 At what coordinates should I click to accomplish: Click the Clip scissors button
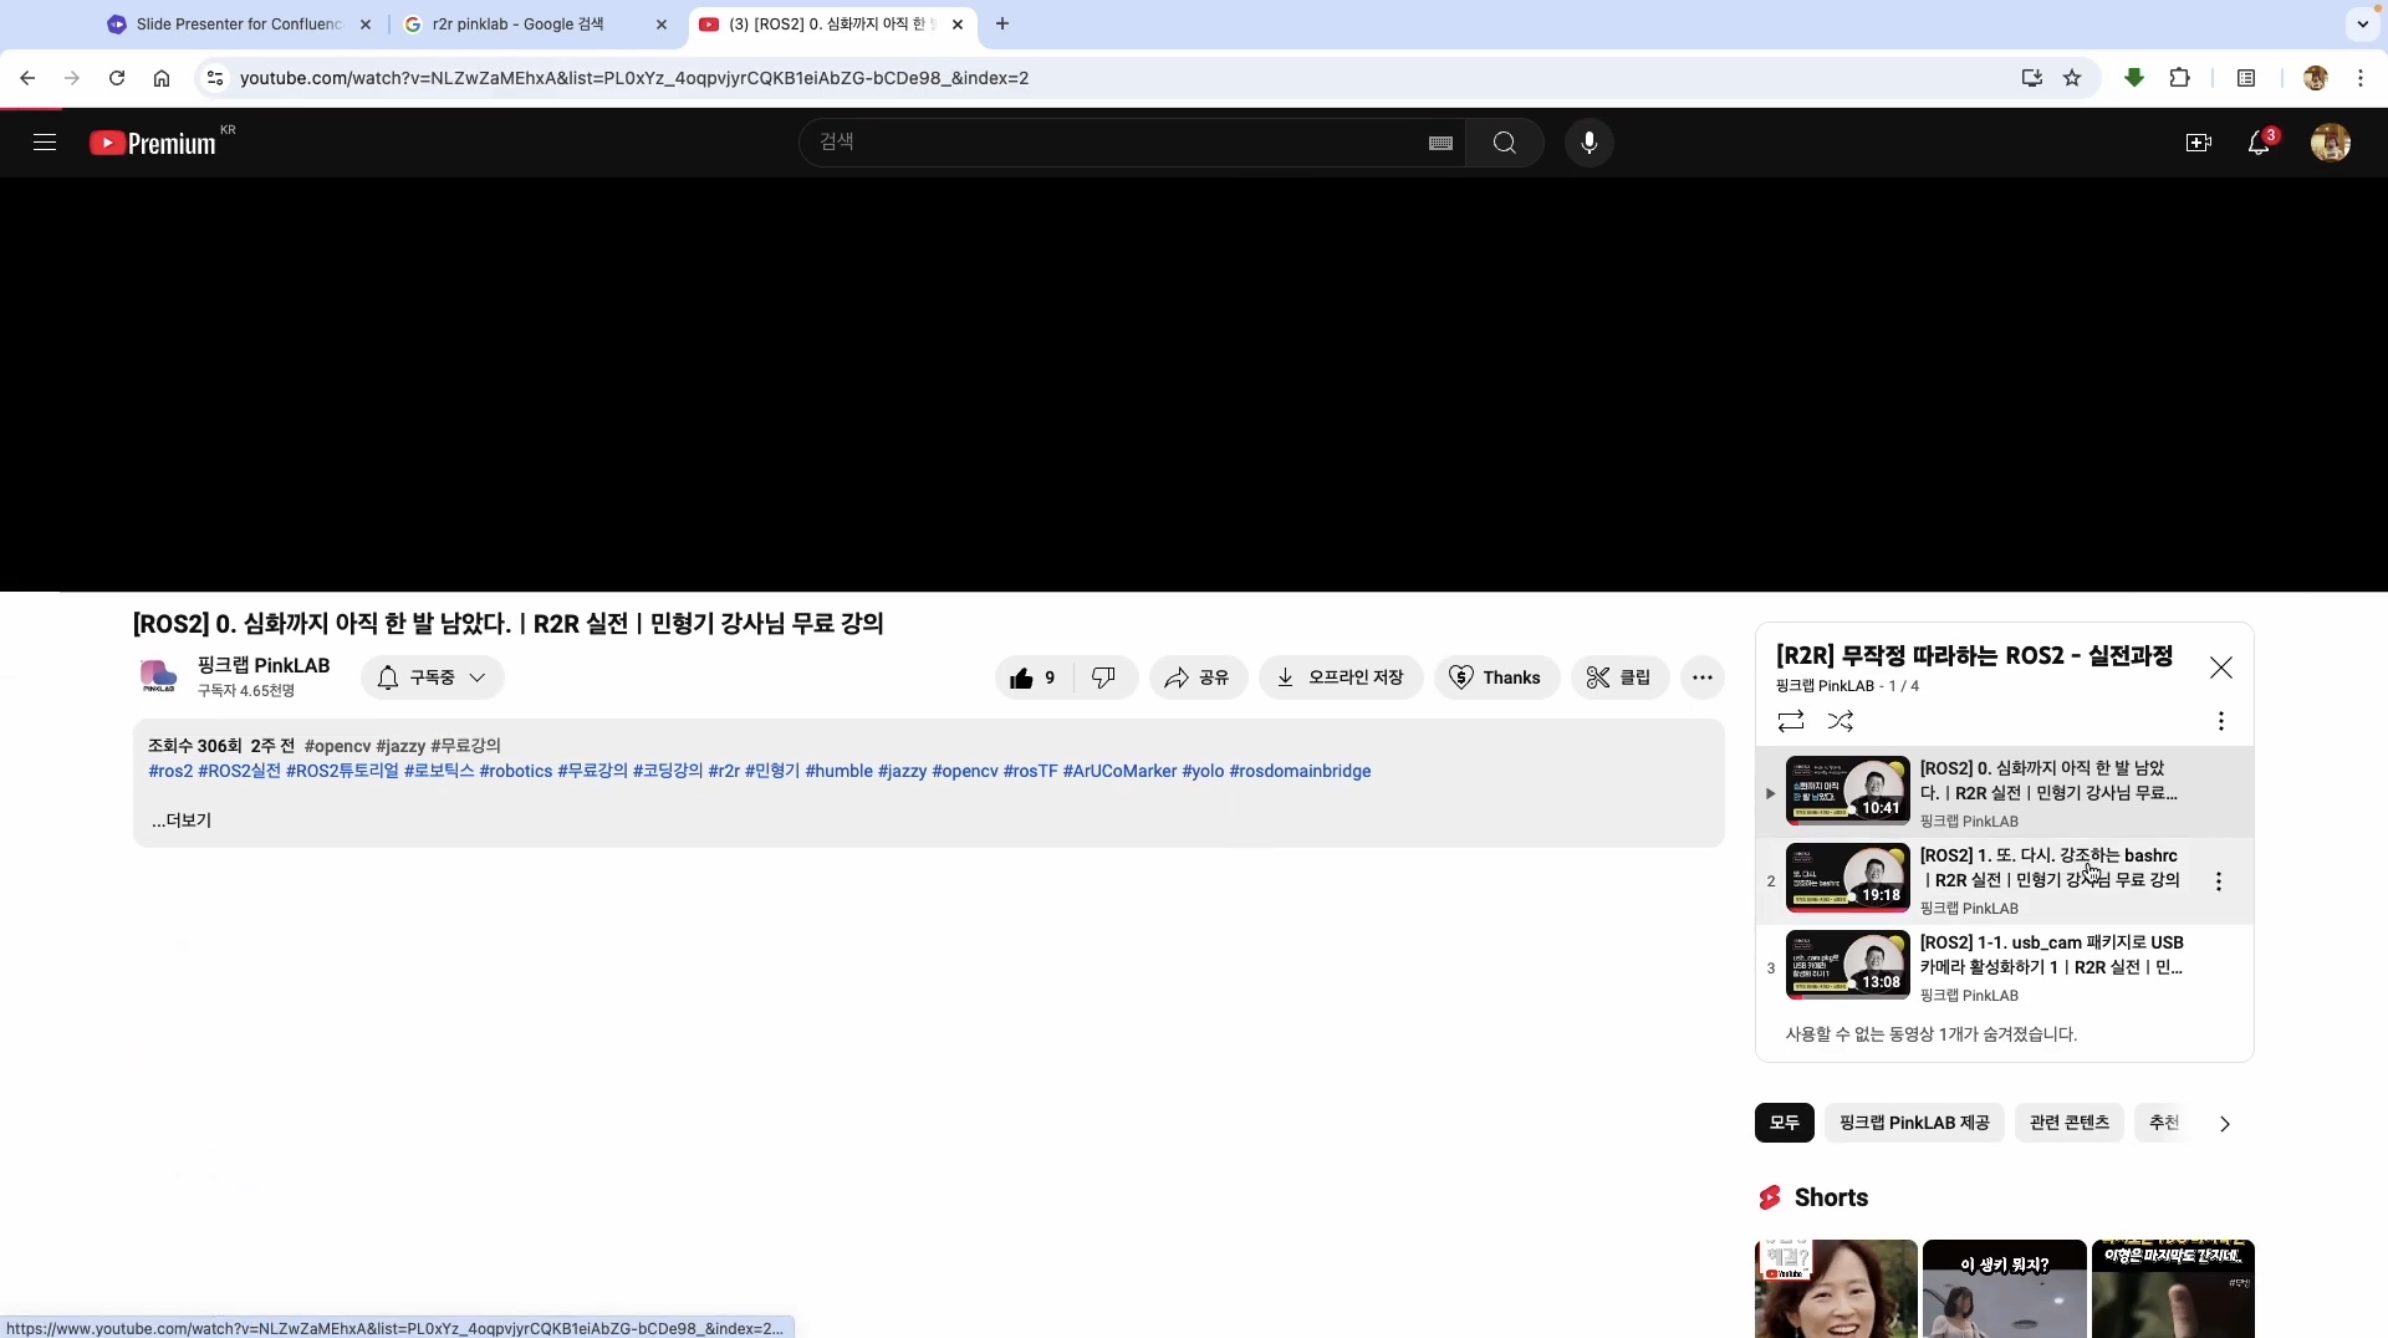[x=1619, y=678]
